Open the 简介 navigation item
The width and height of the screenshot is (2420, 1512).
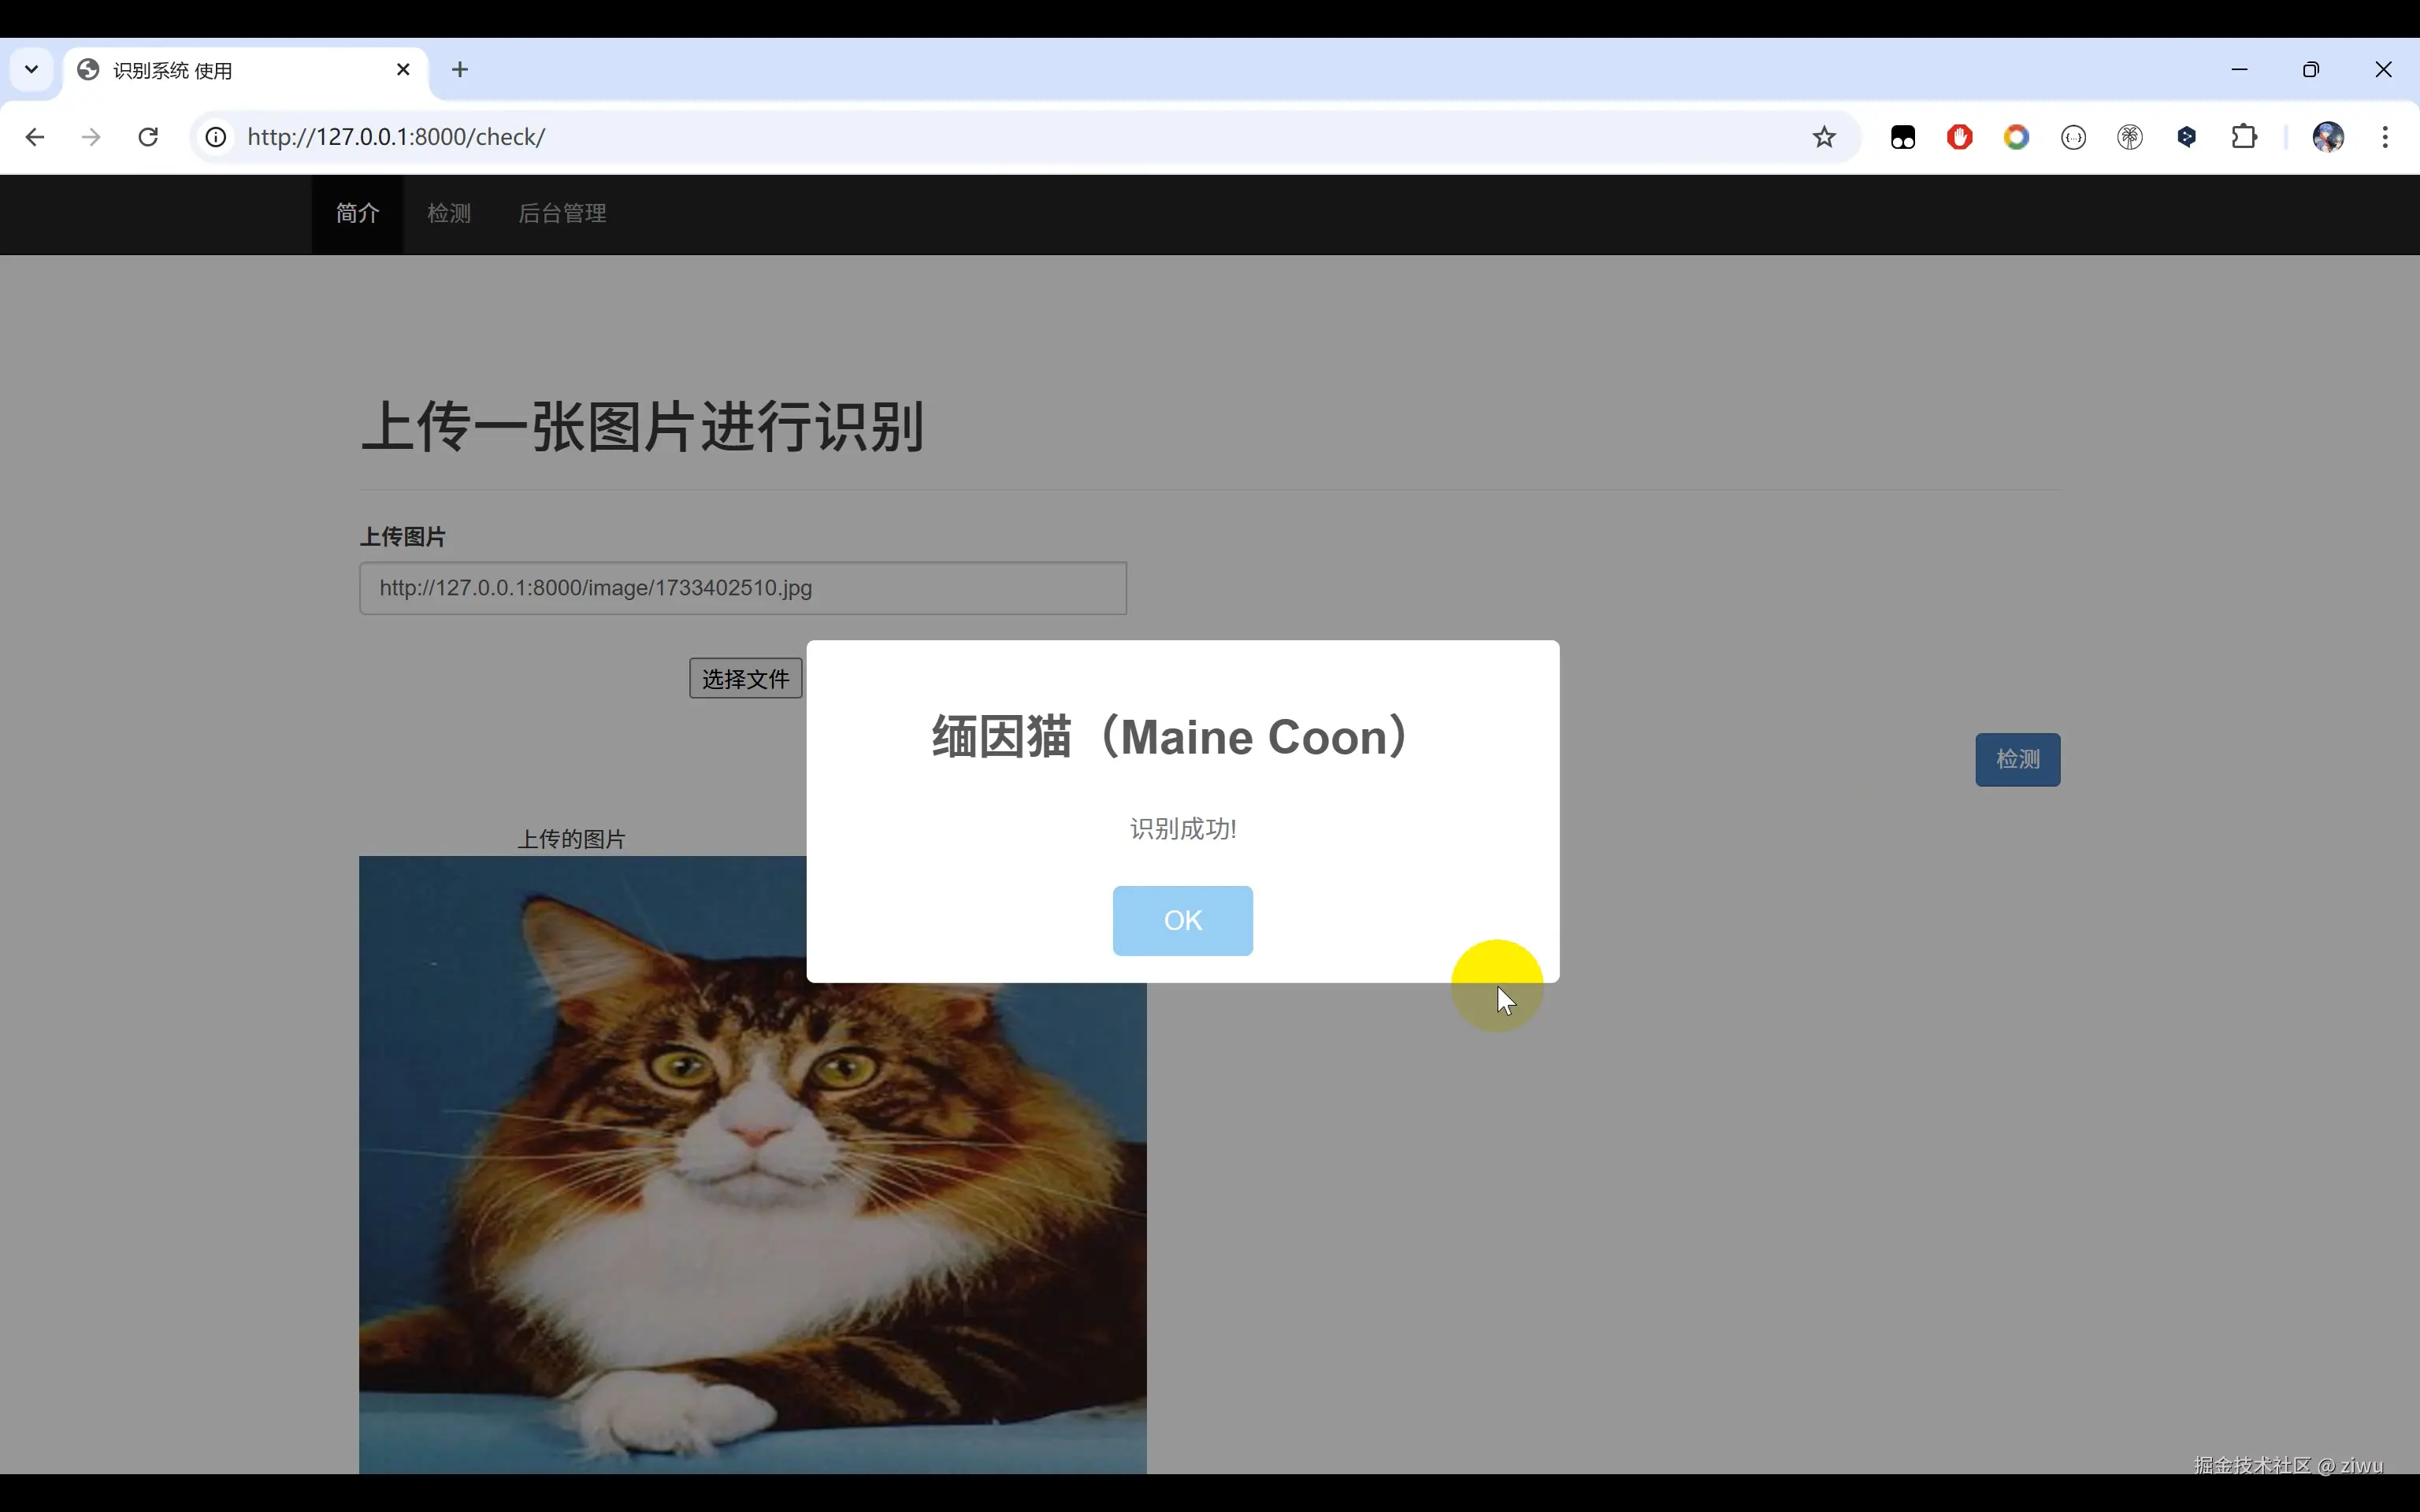click(357, 213)
